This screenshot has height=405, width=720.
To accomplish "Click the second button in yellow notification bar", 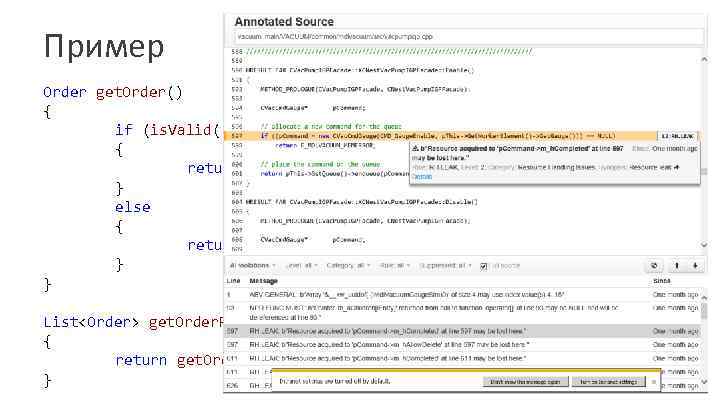I will click(x=608, y=382).
